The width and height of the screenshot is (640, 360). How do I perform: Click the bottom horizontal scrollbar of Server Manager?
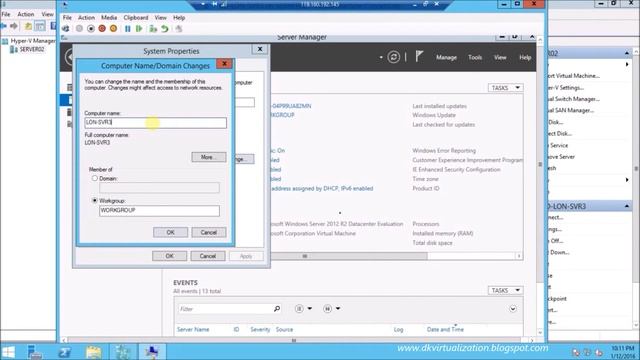297,340
